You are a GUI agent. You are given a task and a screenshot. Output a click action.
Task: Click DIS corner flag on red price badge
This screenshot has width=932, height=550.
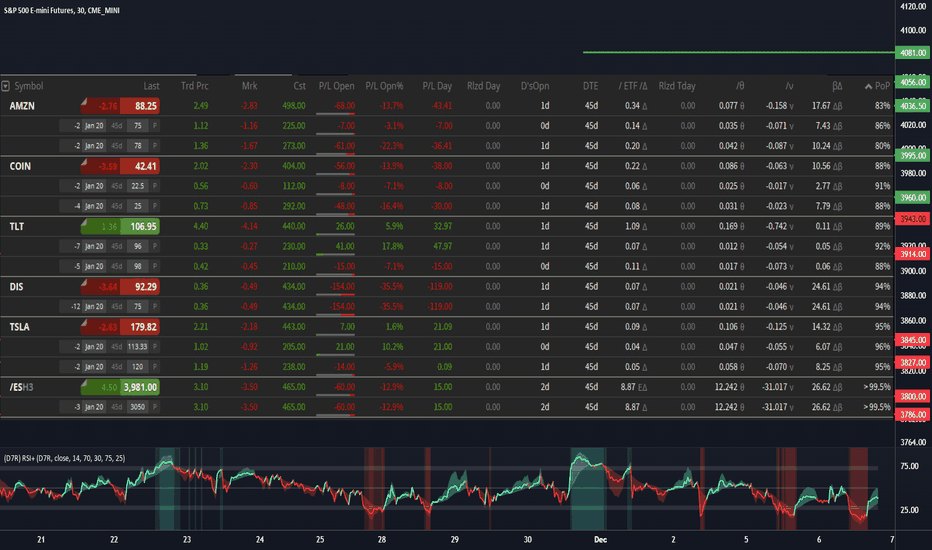(x=84, y=282)
